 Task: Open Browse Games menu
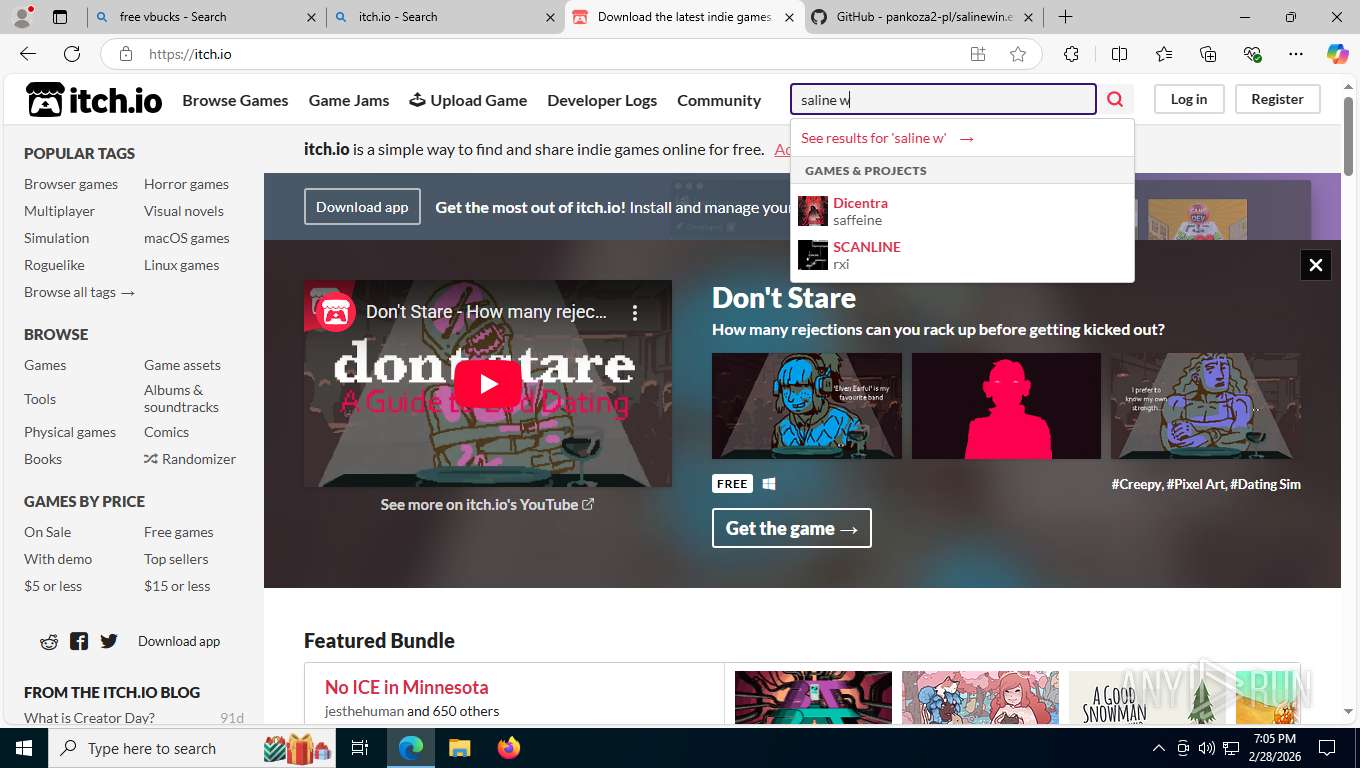235,100
